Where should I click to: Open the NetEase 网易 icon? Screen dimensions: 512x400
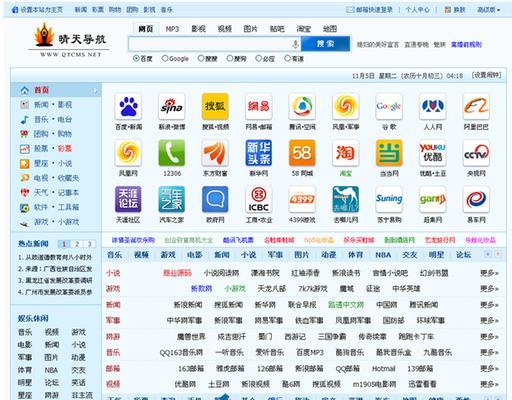point(259,106)
